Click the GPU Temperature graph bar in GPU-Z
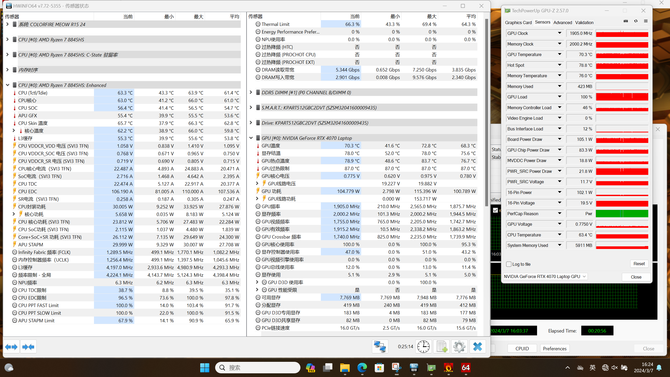Image resolution: width=670 pixels, height=377 pixels. pos(622,55)
